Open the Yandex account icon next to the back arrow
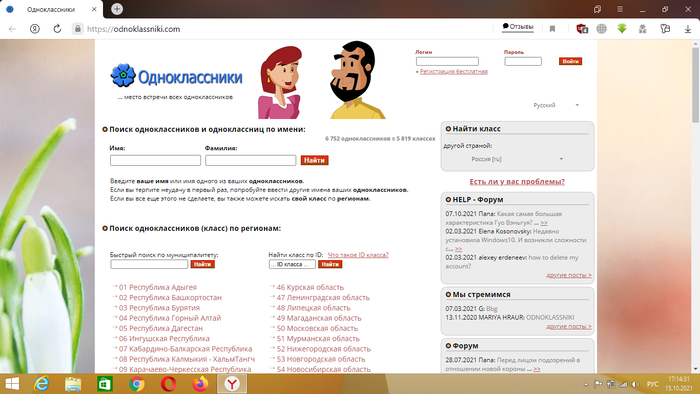The width and height of the screenshot is (700, 394). click(x=35, y=29)
